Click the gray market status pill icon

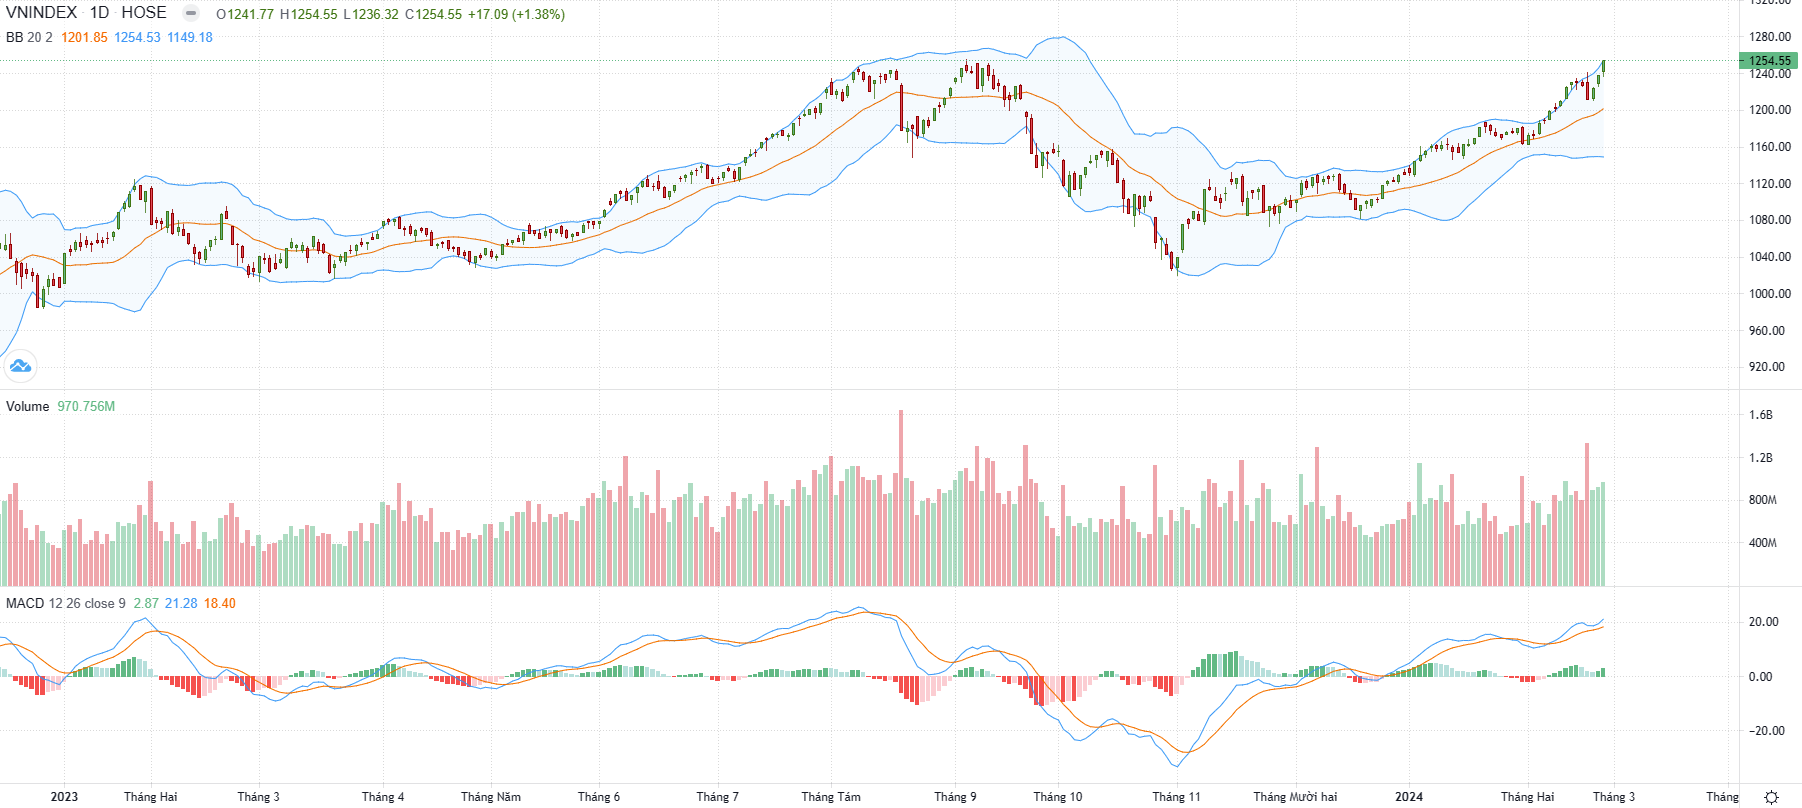tap(191, 14)
